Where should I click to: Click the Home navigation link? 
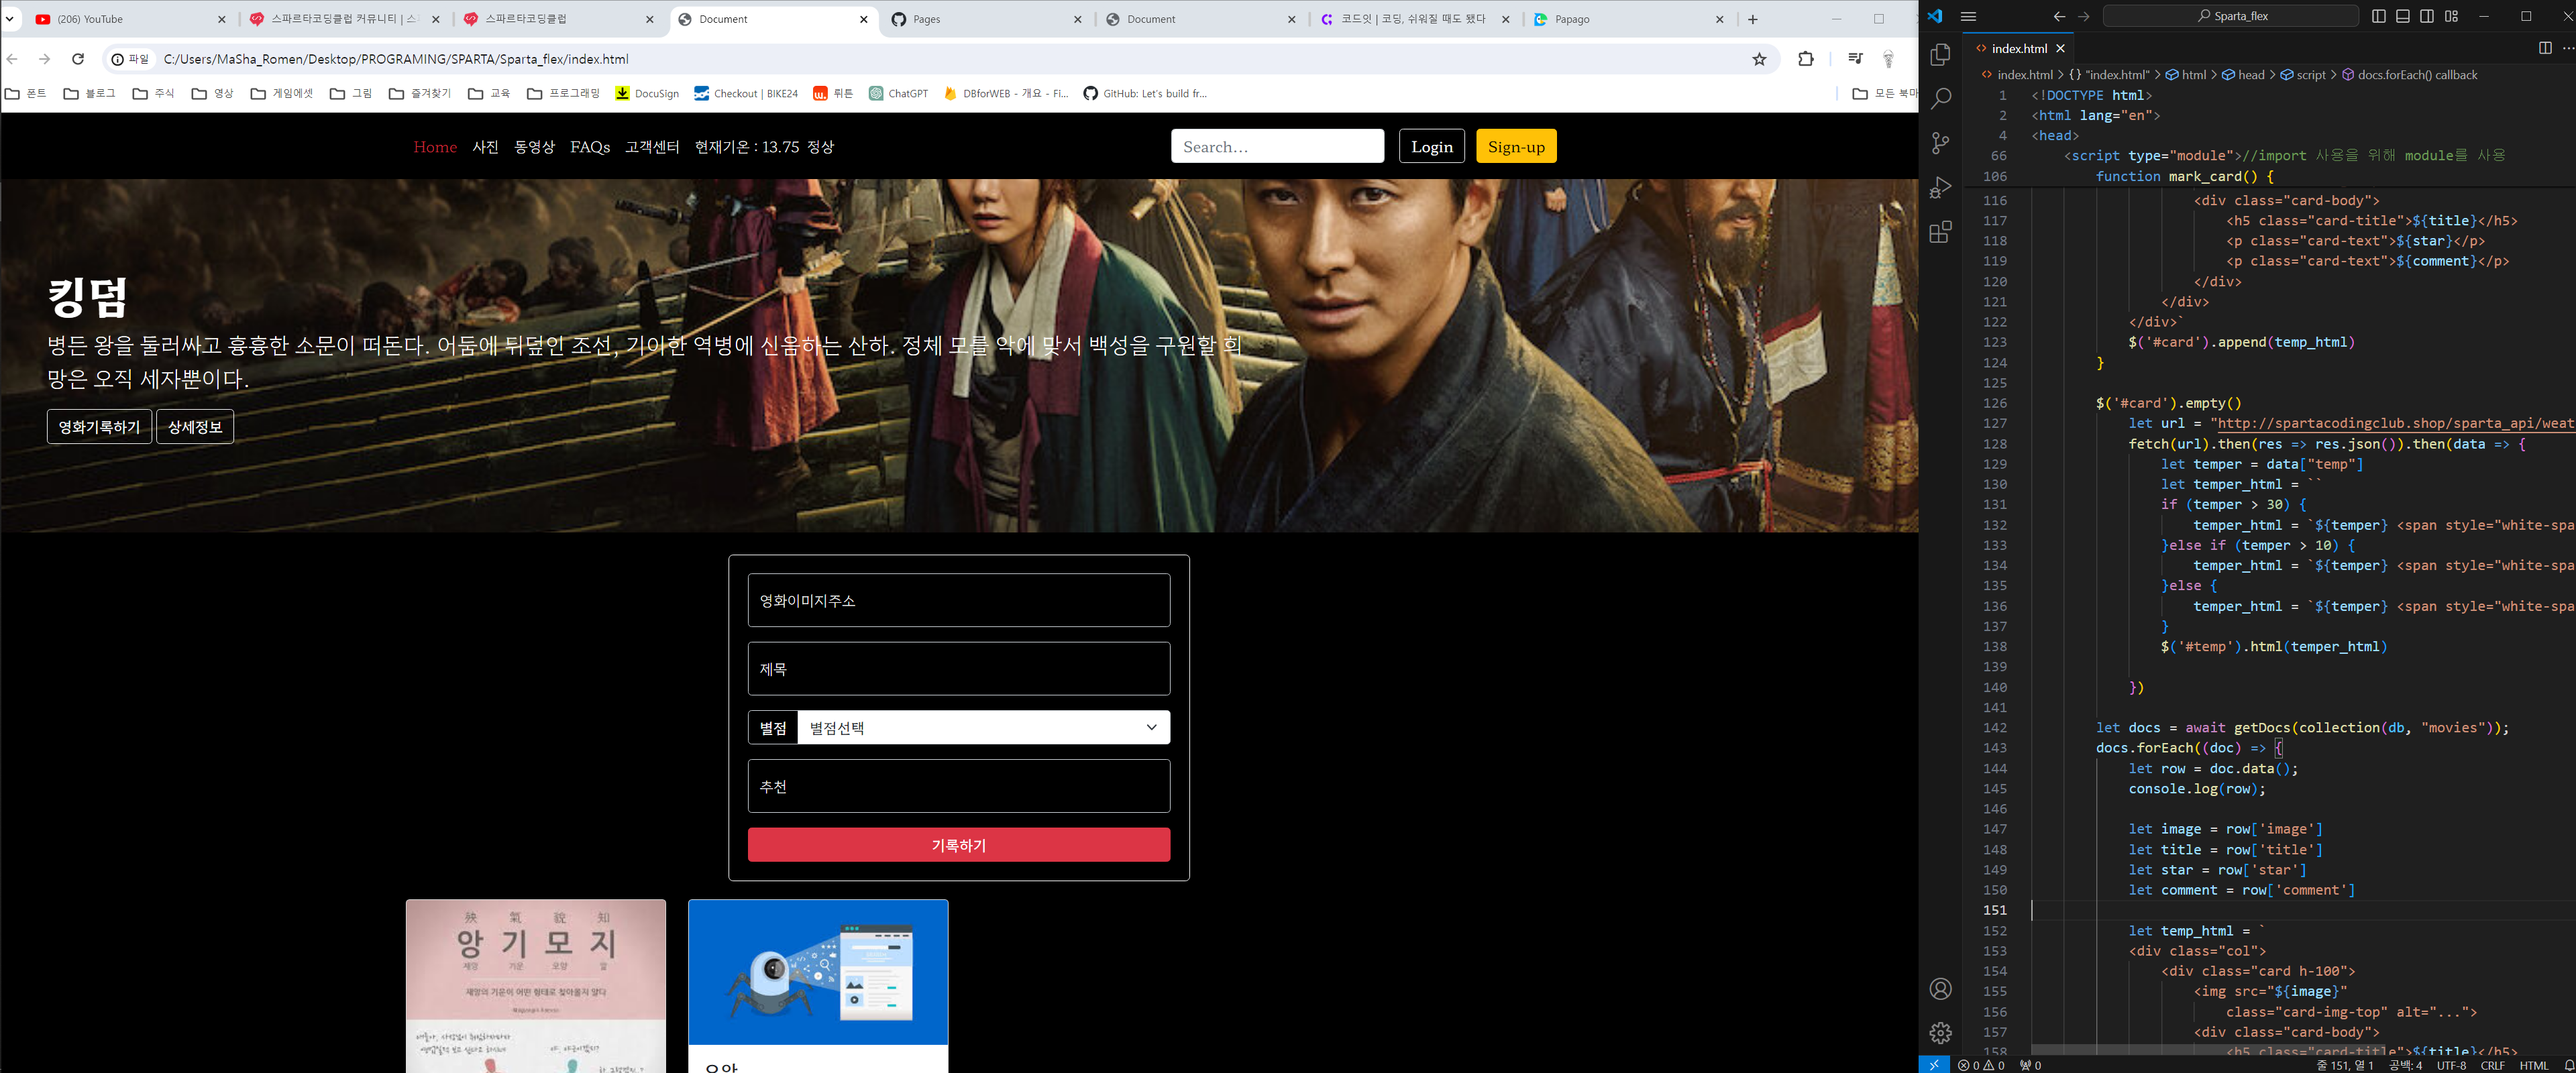click(435, 147)
